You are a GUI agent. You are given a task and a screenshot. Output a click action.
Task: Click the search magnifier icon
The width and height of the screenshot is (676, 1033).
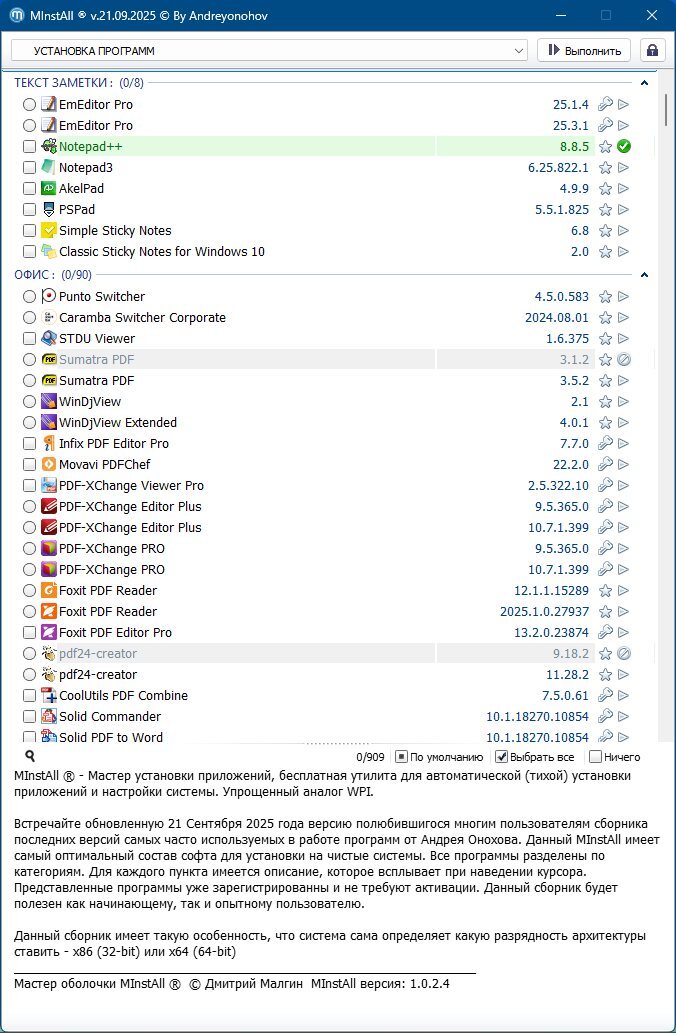30,757
